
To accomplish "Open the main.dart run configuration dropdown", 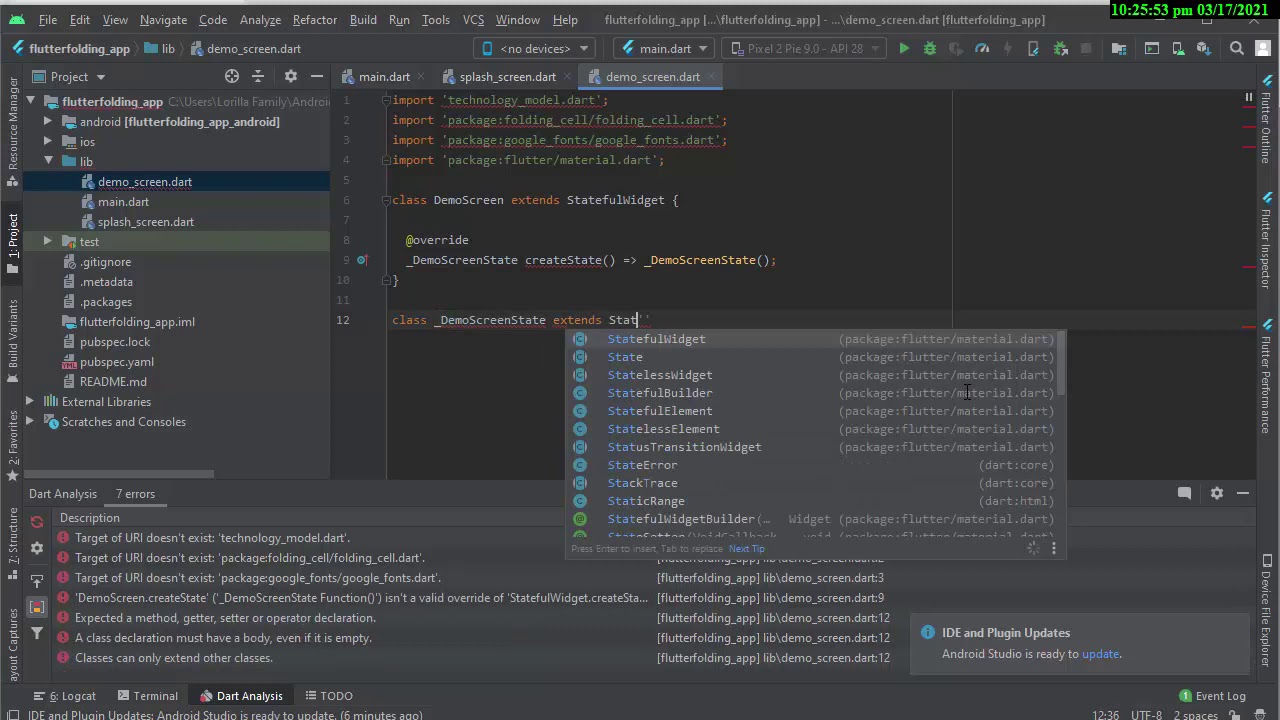I will coord(664,48).
